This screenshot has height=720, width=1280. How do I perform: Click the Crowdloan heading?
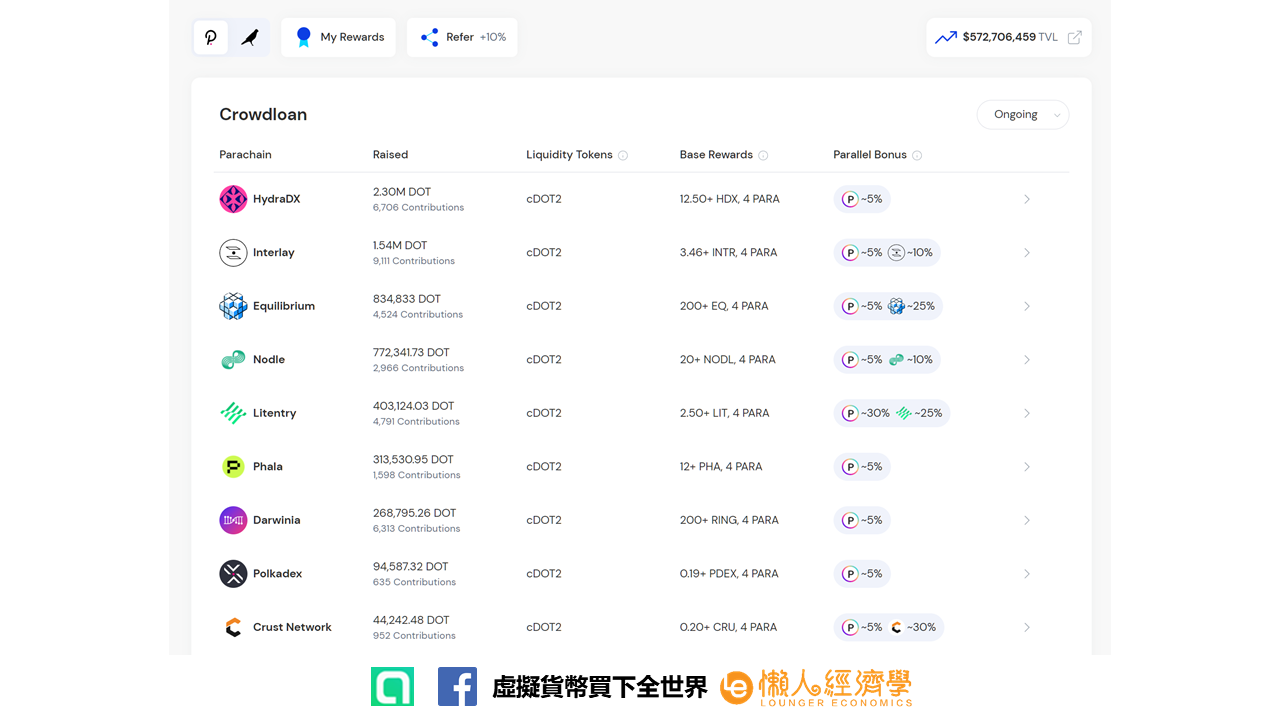coord(263,115)
